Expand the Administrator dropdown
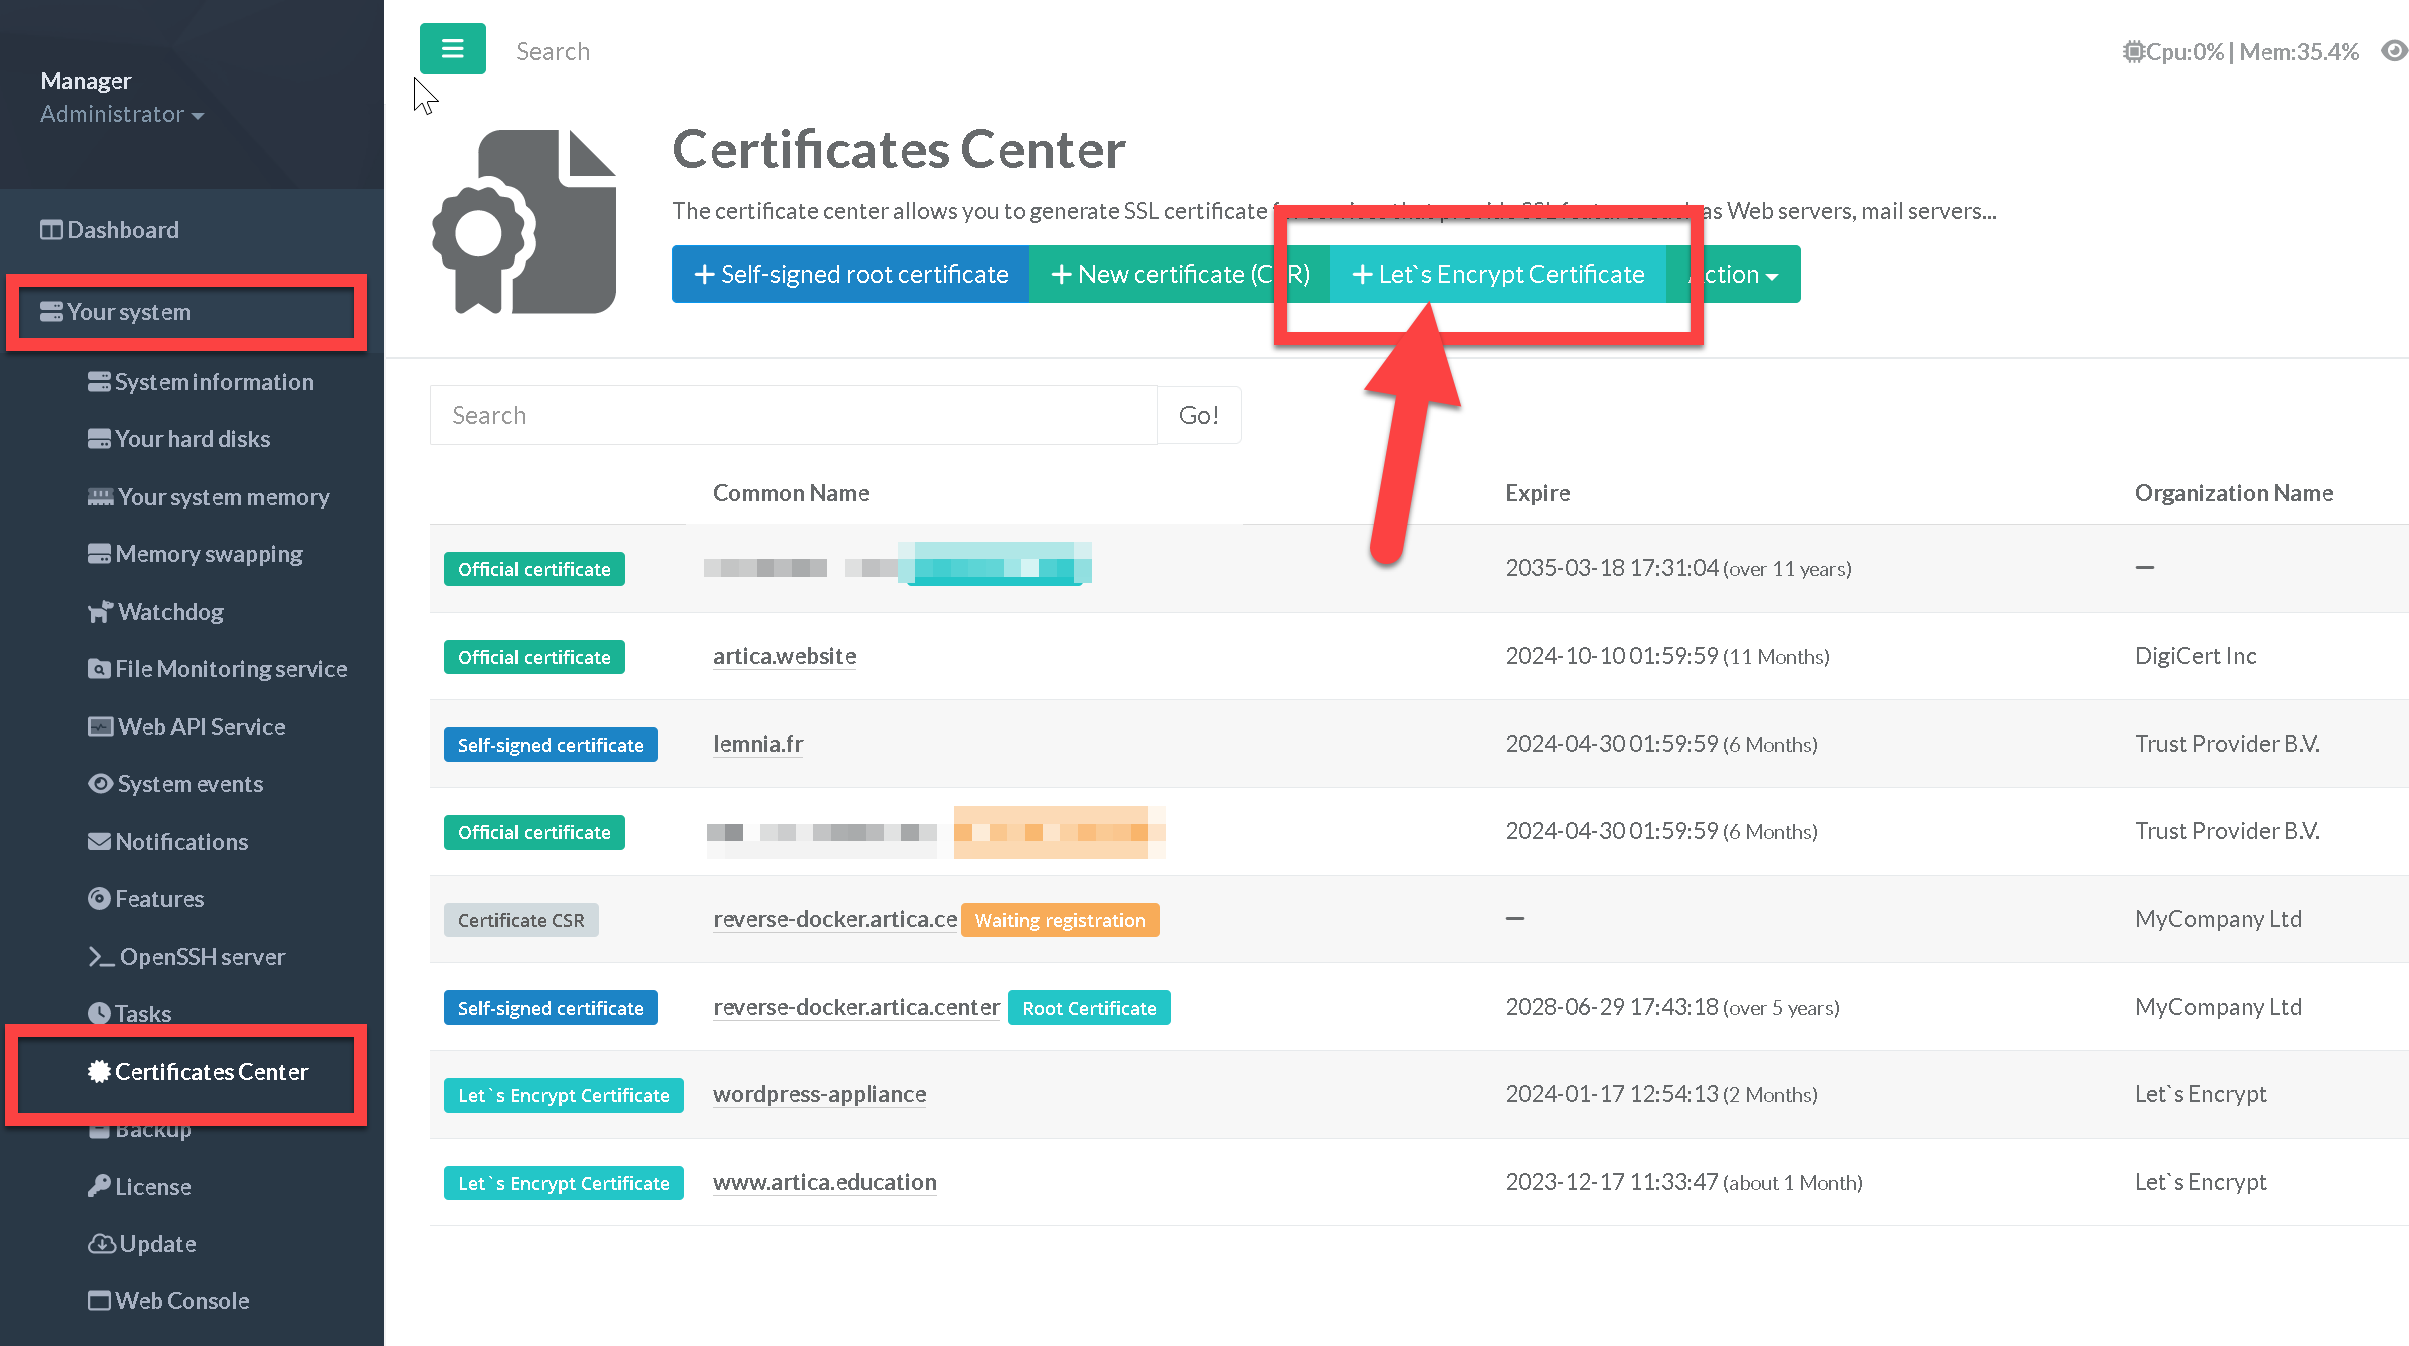Image resolution: width=2409 pixels, height=1346 pixels. pyautogui.click(x=122, y=115)
